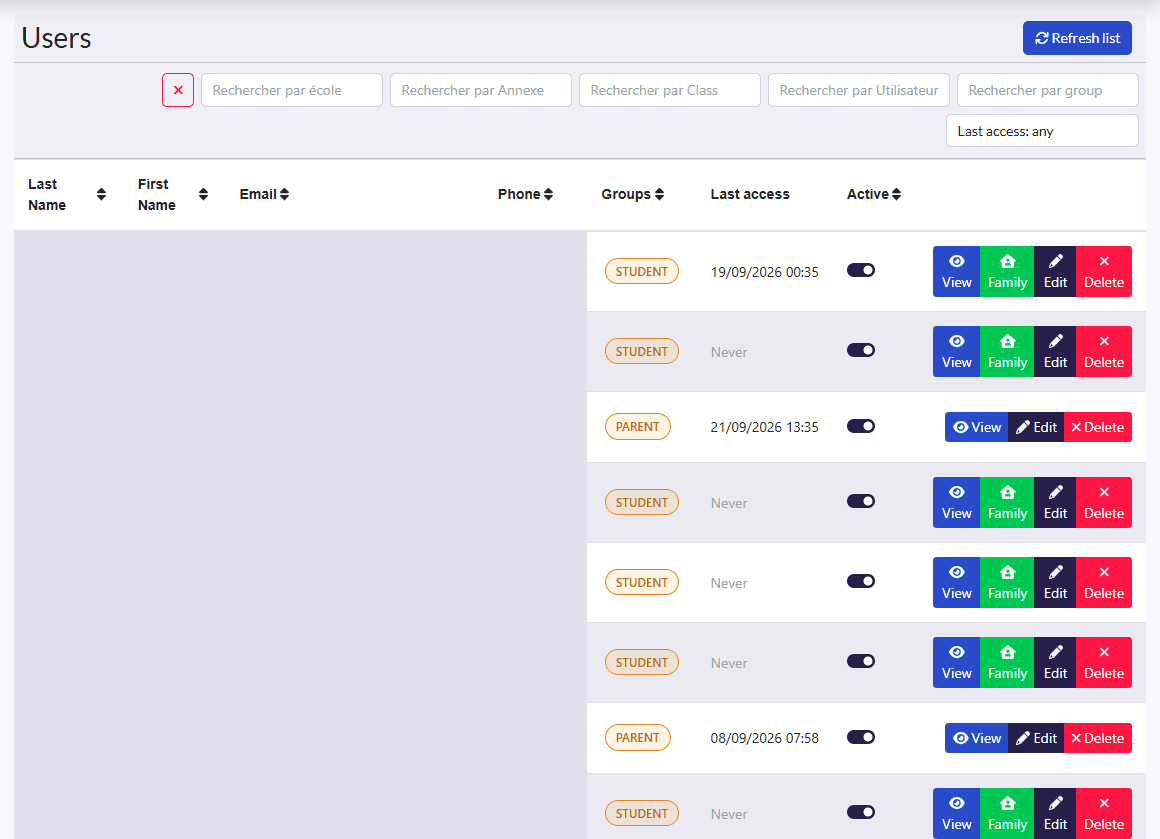
Task: Focus the Rechercher par école field
Action: [291, 90]
